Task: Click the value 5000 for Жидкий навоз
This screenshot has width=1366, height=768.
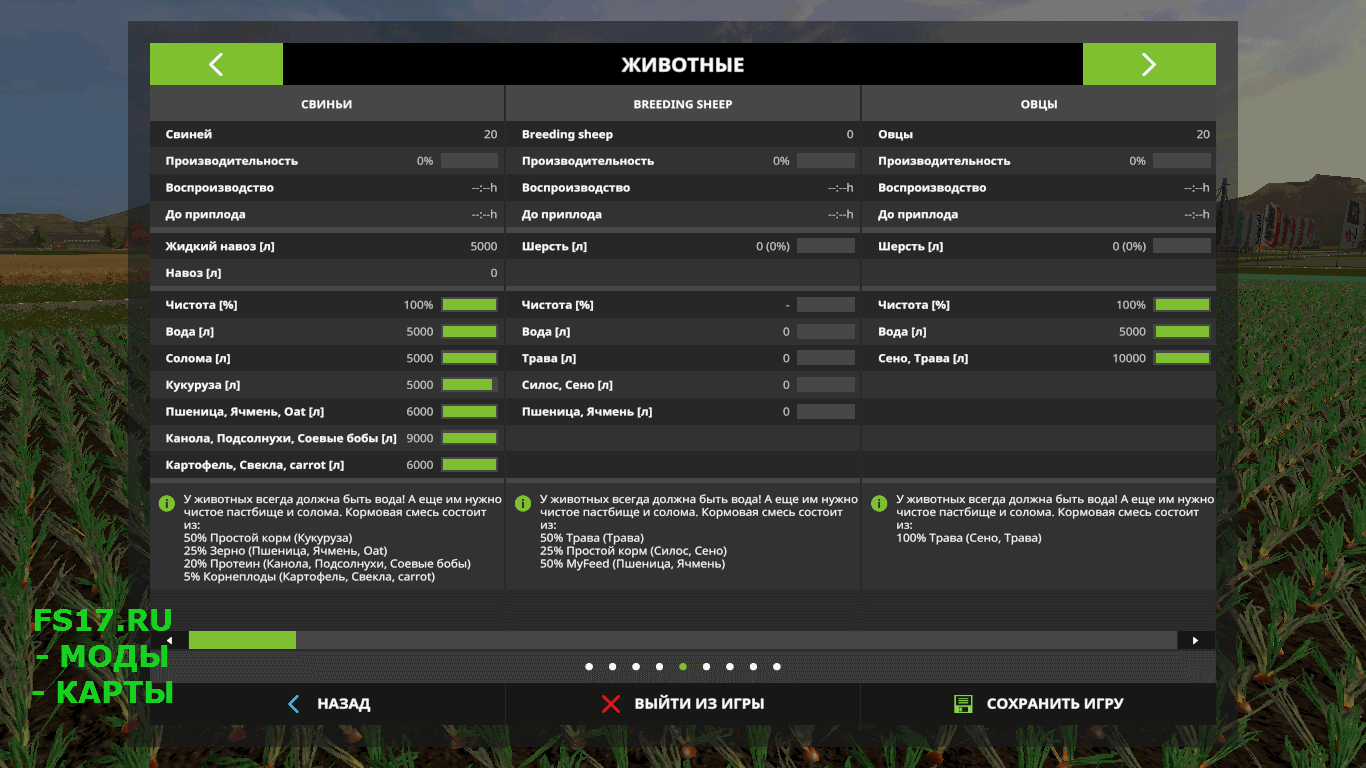Action: point(483,246)
